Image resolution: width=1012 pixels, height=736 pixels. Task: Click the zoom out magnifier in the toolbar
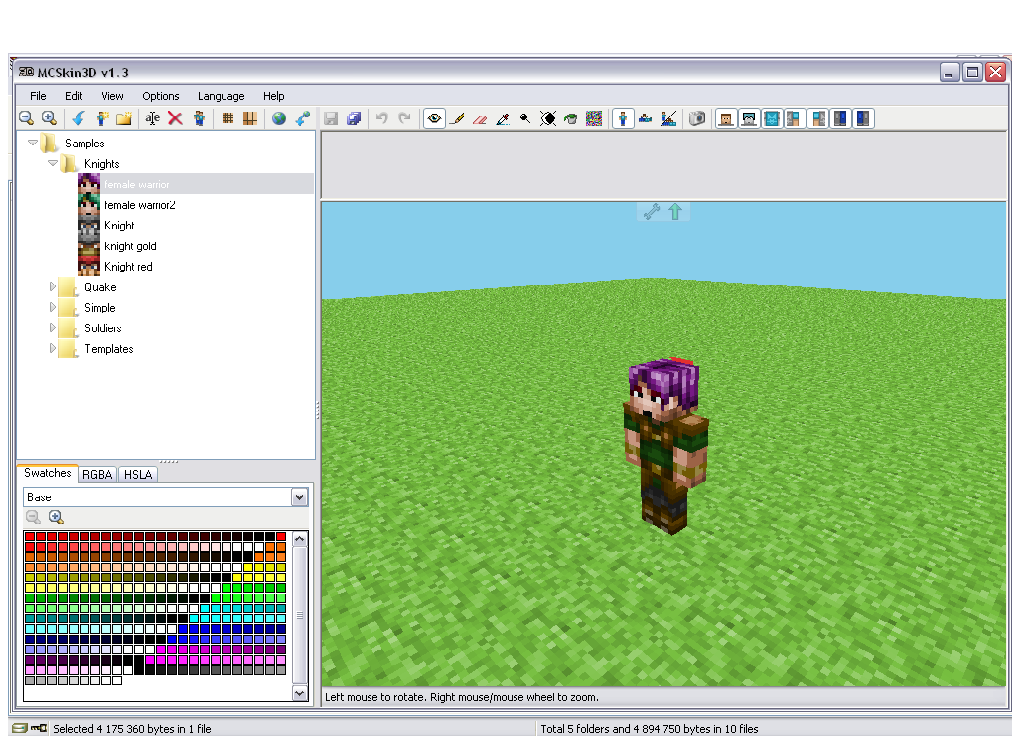tap(26, 118)
